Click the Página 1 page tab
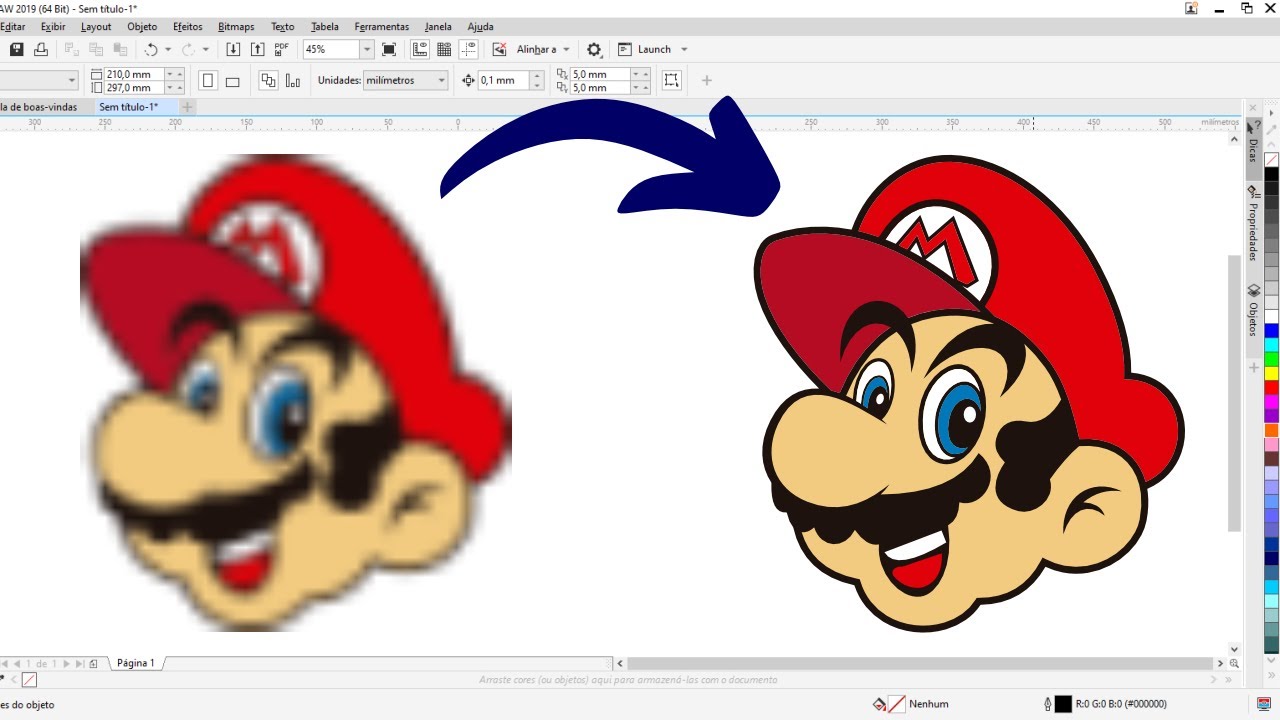This screenshot has width=1280, height=720. 136,663
